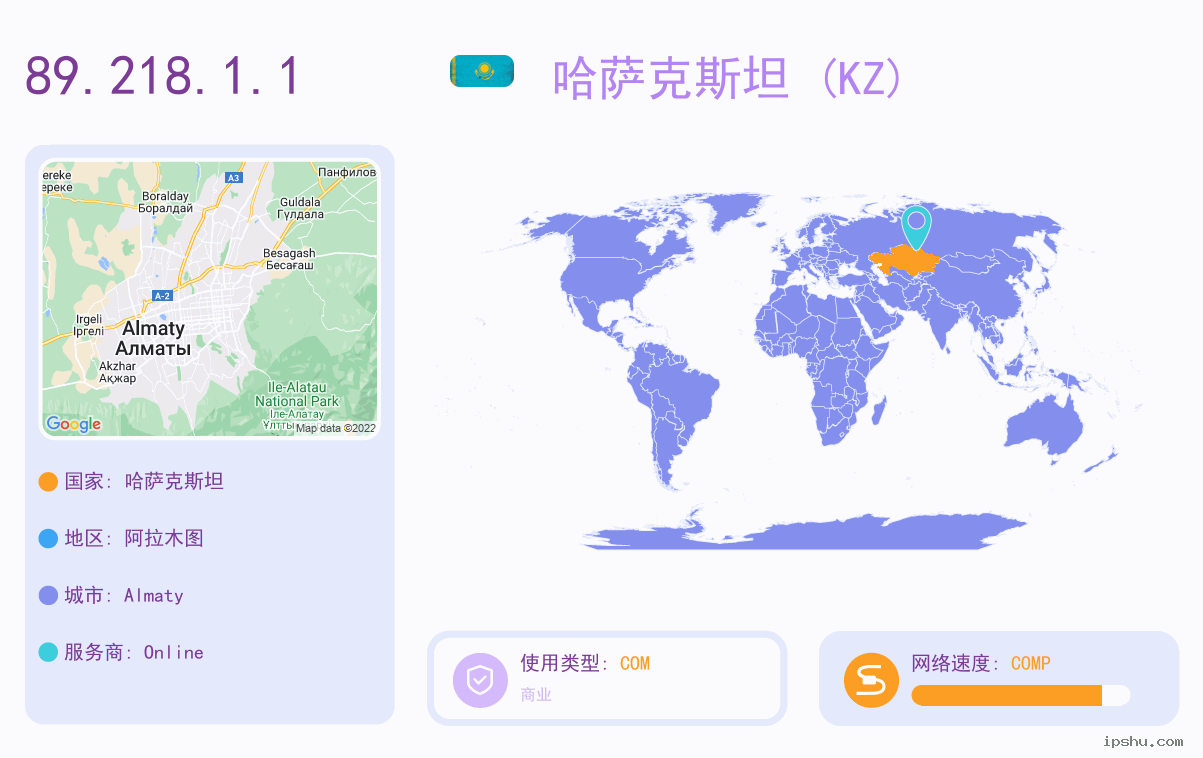
Task: Click the orange dot beside 国家
Action: tap(48, 482)
